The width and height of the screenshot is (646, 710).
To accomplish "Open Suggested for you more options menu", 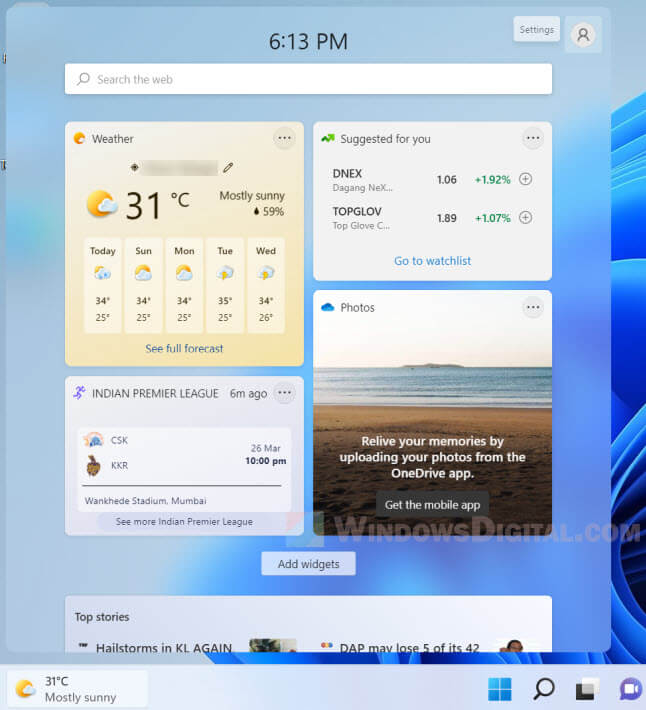I will (x=533, y=138).
